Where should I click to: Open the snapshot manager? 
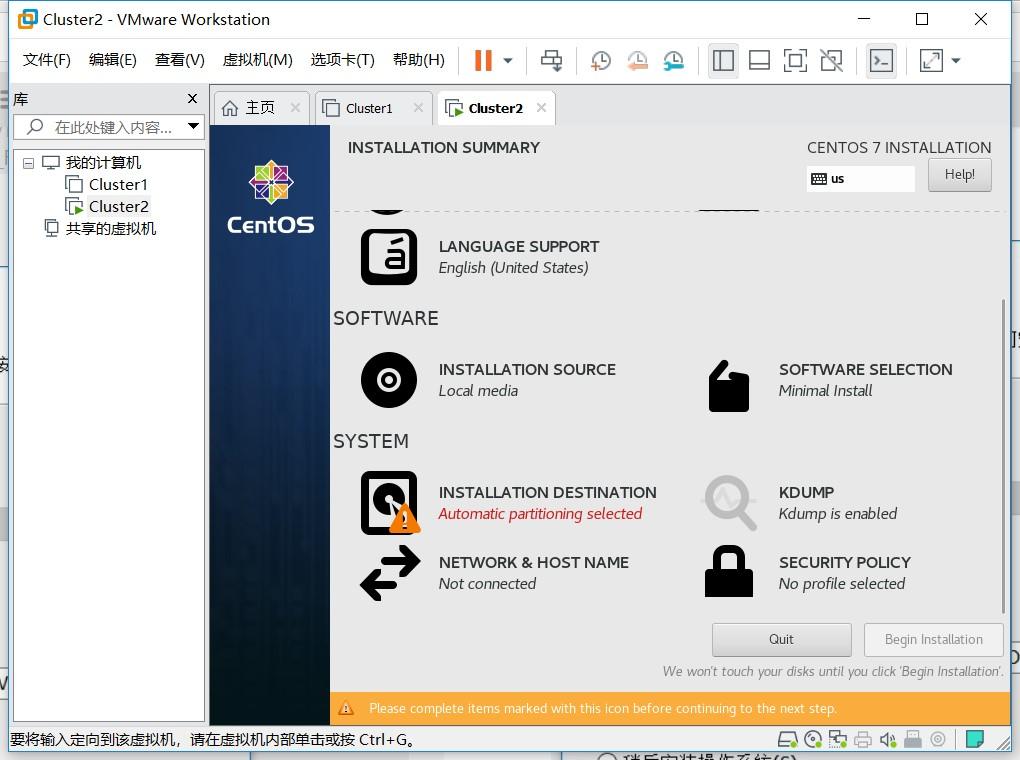pos(674,61)
